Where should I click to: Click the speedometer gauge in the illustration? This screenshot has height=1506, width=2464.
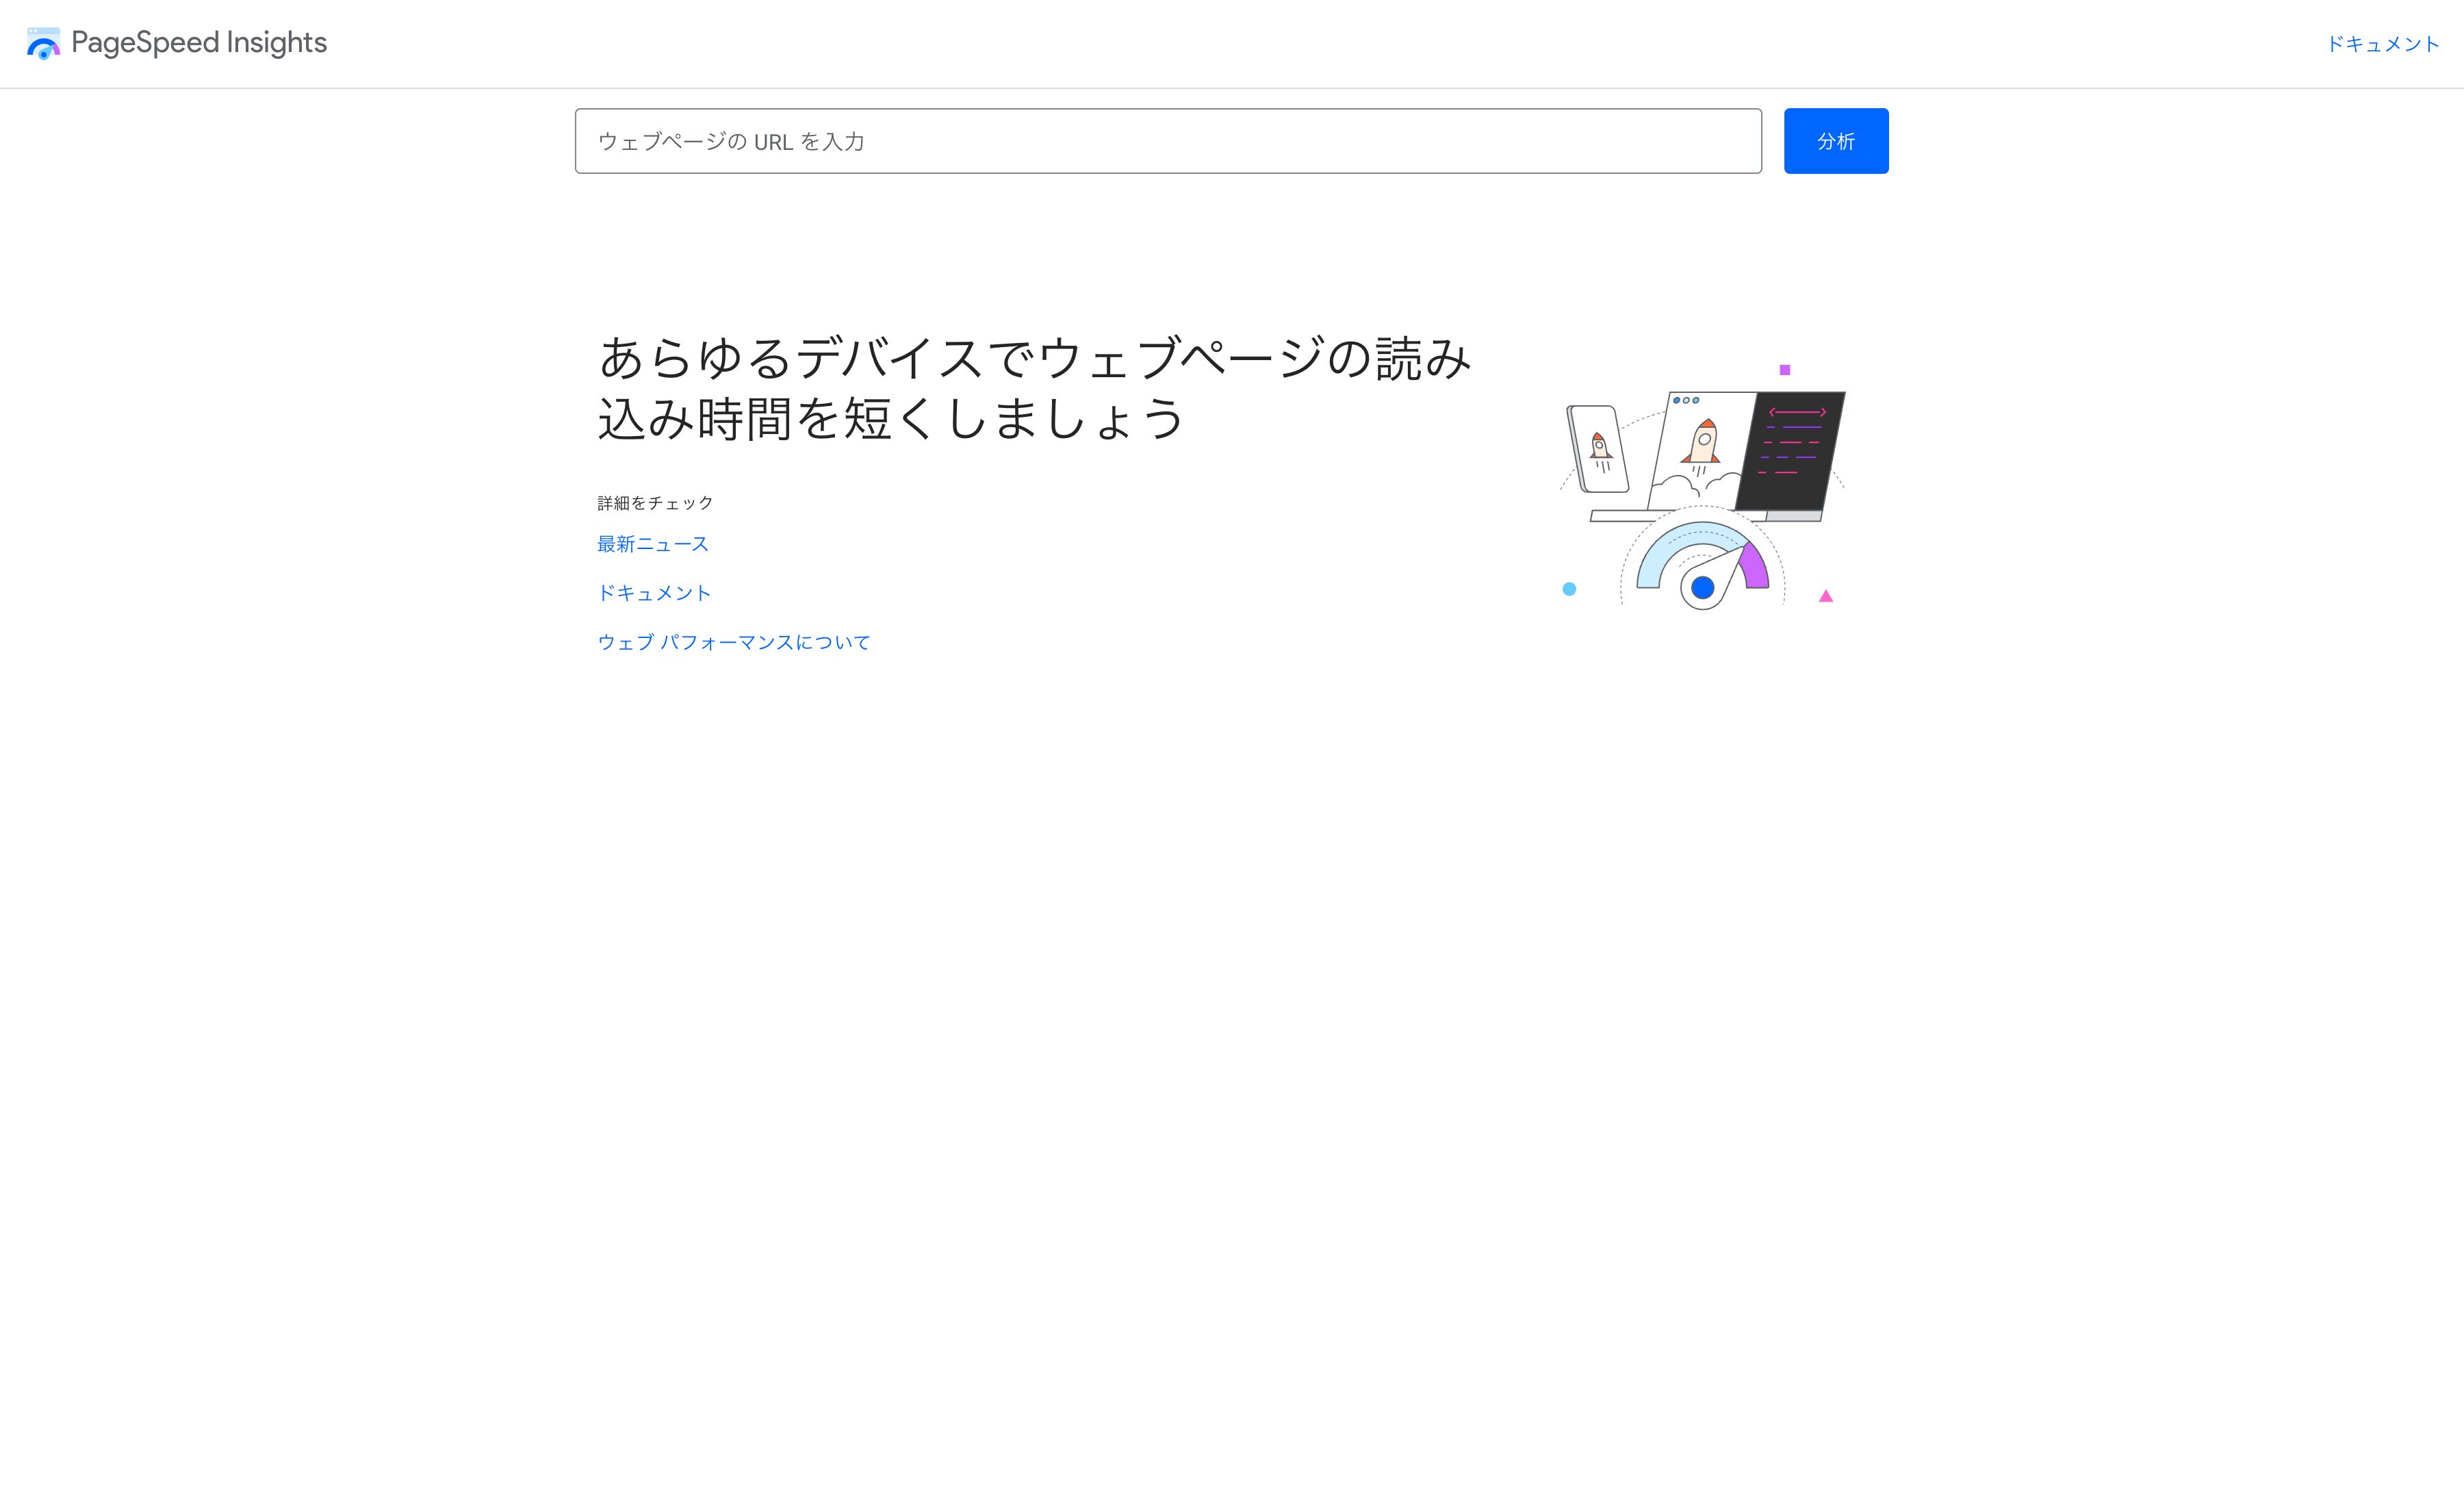[x=1703, y=560]
